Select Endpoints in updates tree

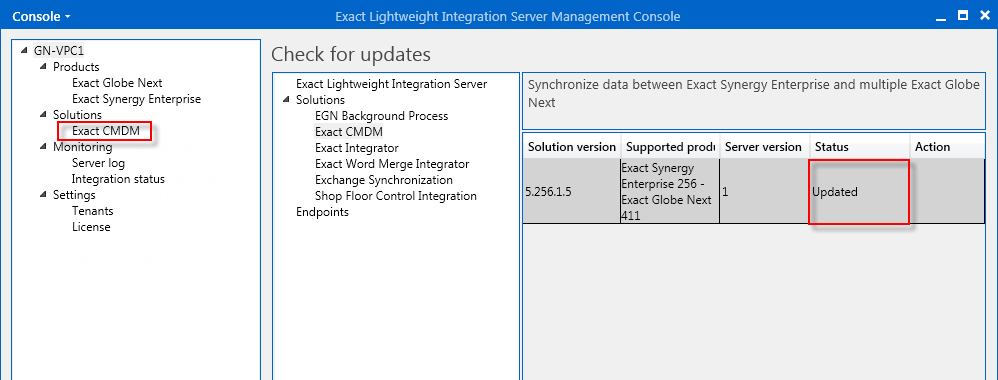click(322, 212)
